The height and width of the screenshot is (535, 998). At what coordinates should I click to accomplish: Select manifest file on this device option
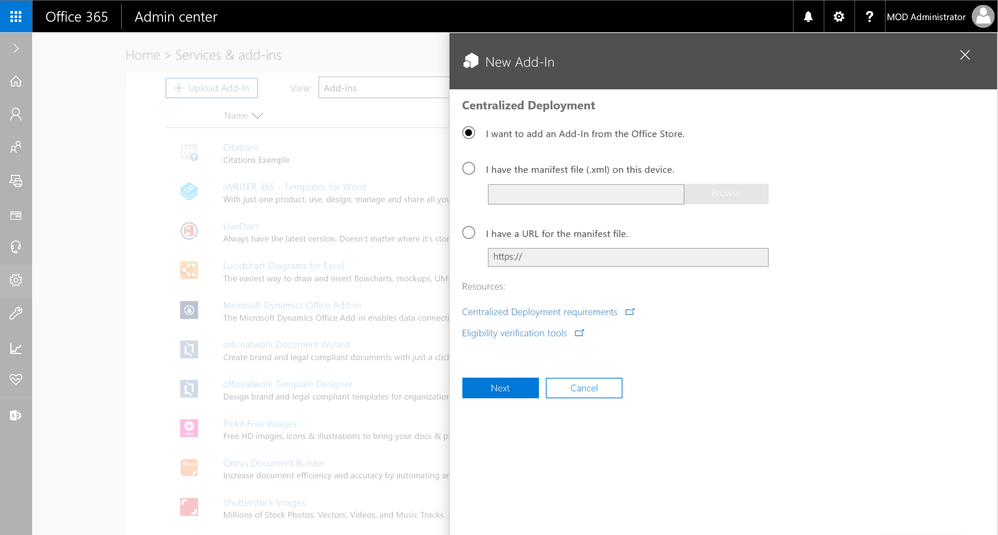(x=469, y=169)
